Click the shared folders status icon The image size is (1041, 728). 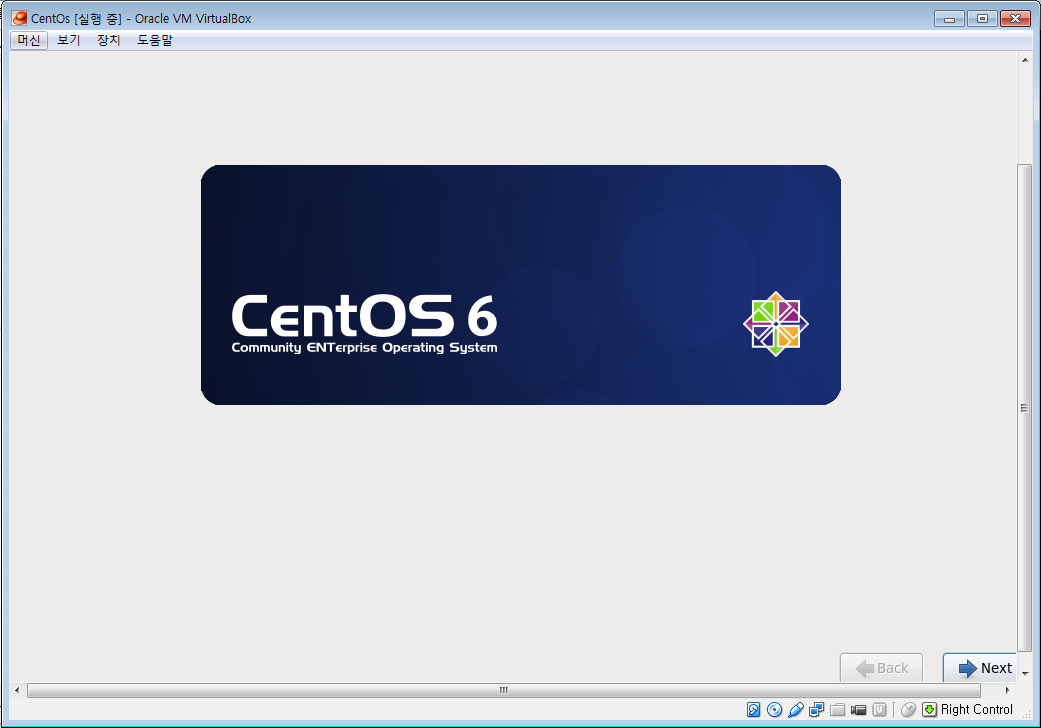tap(838, 709)
